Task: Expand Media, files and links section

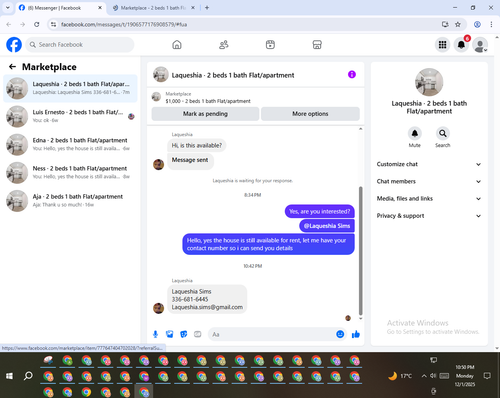Action: [x=429, y=199]
